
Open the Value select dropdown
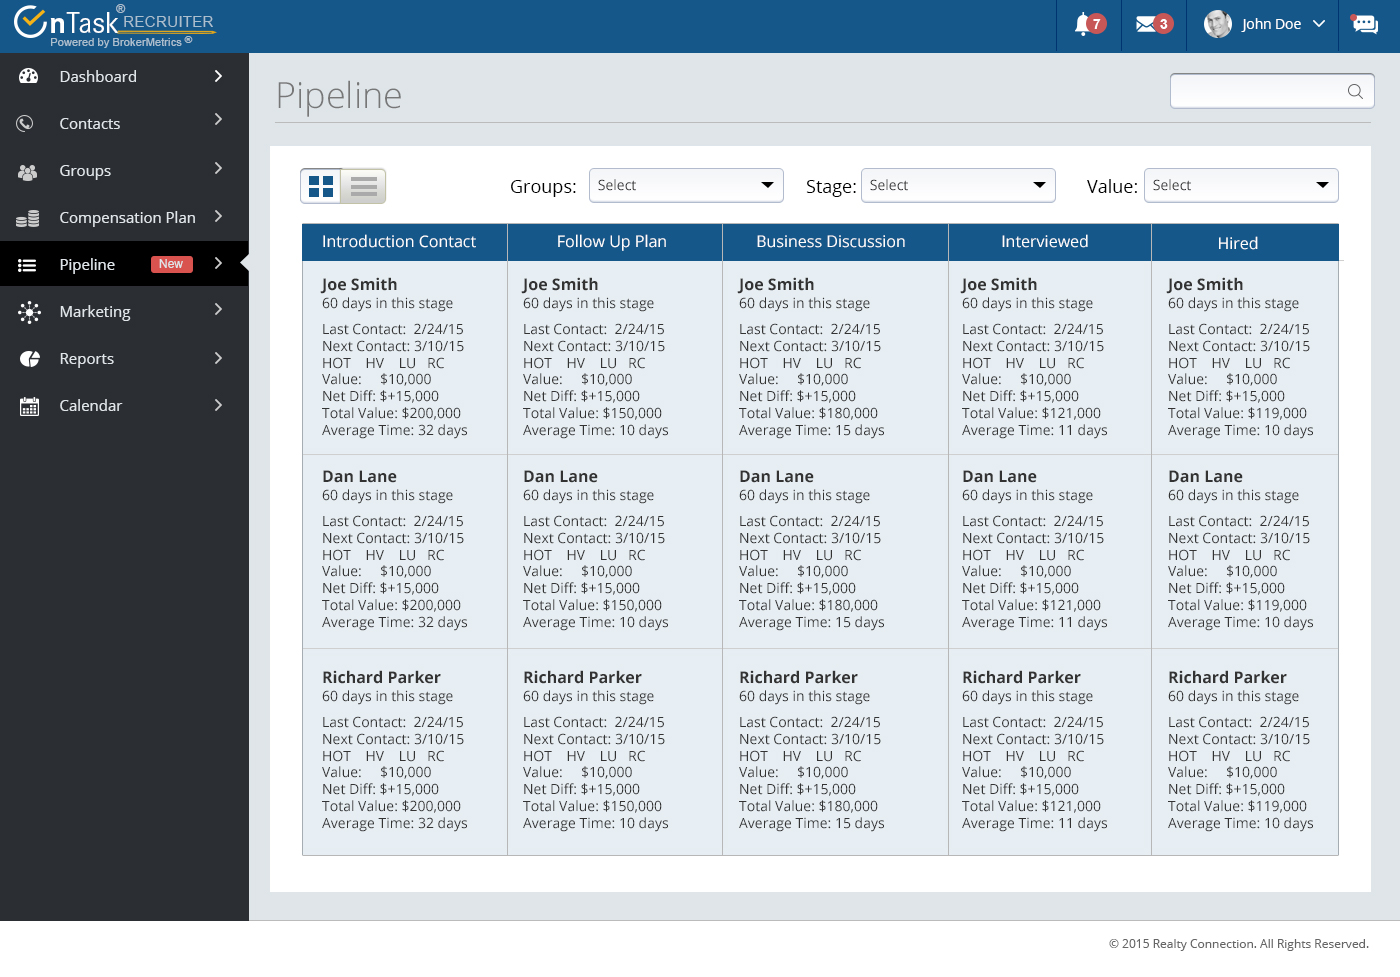(x=1241, y=185)
